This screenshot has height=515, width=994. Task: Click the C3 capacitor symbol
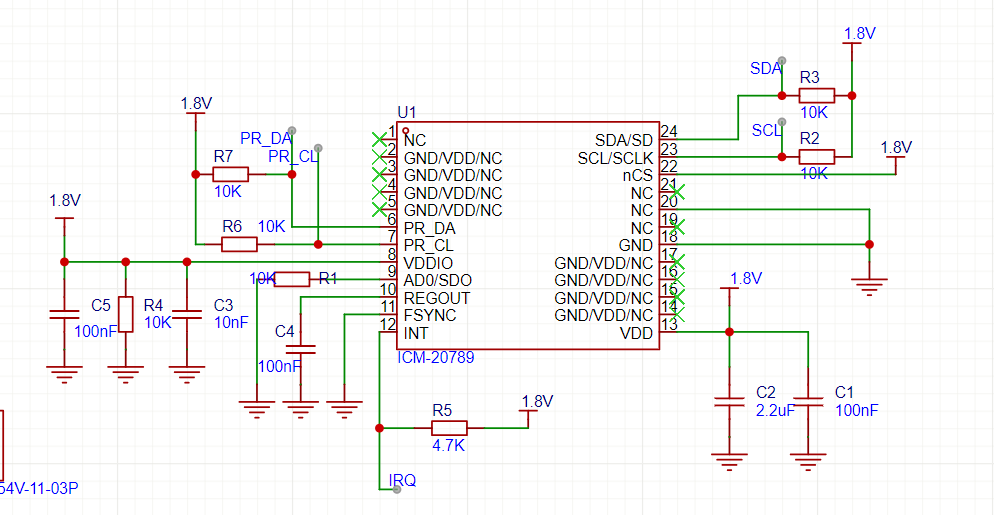[187, 314]
